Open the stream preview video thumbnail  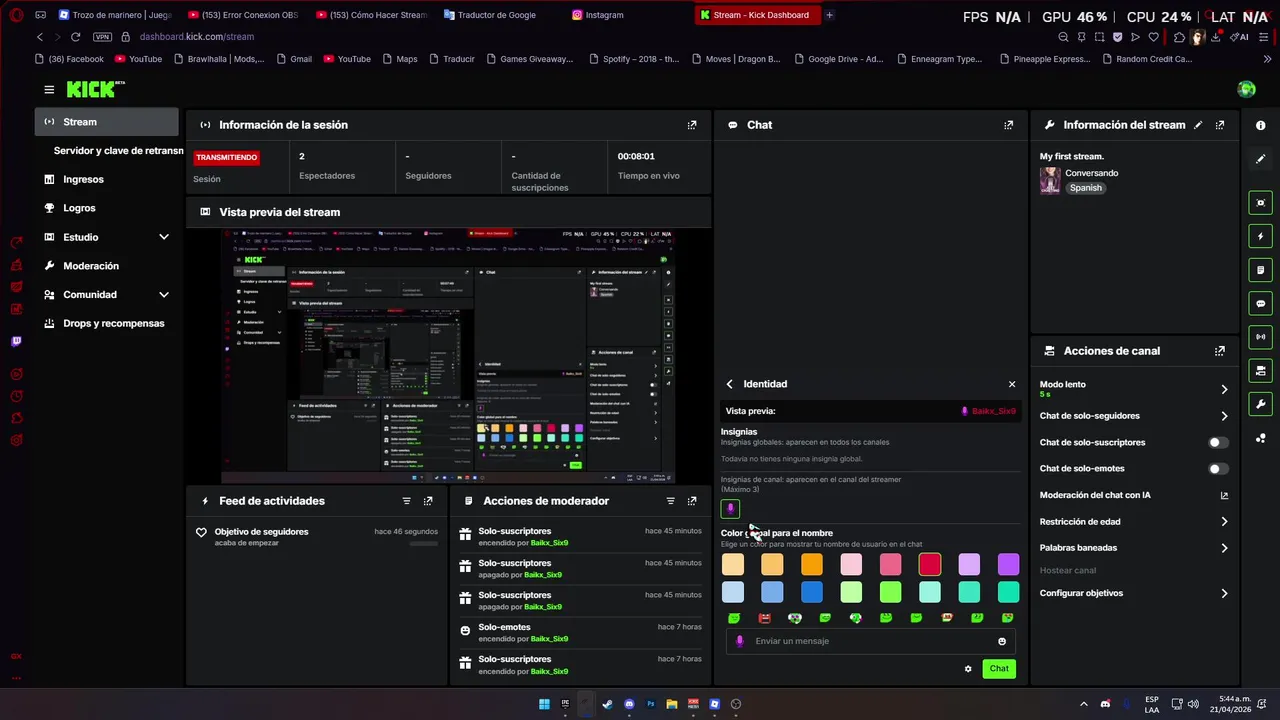pyautogui.click(x=448, y=356)
